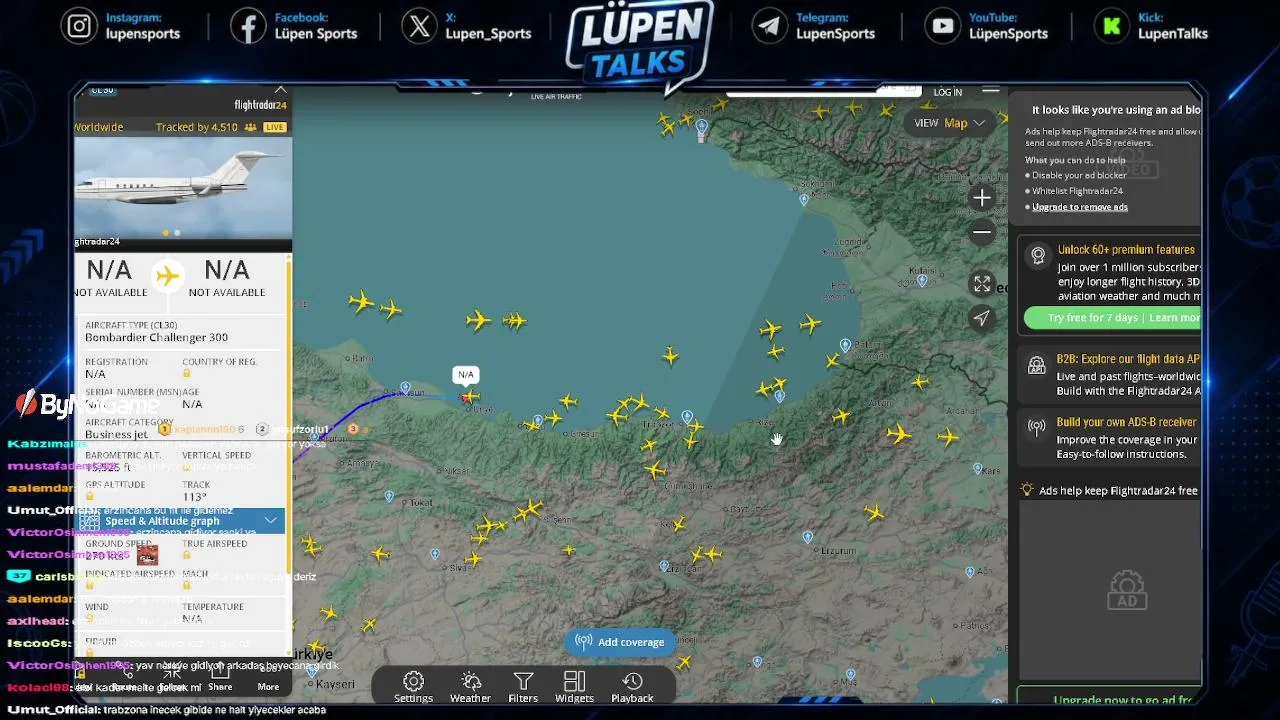Open B2B: Explore our flight data link
This screenshot has height=720, width=1280.
click(x=1128, y=359)
